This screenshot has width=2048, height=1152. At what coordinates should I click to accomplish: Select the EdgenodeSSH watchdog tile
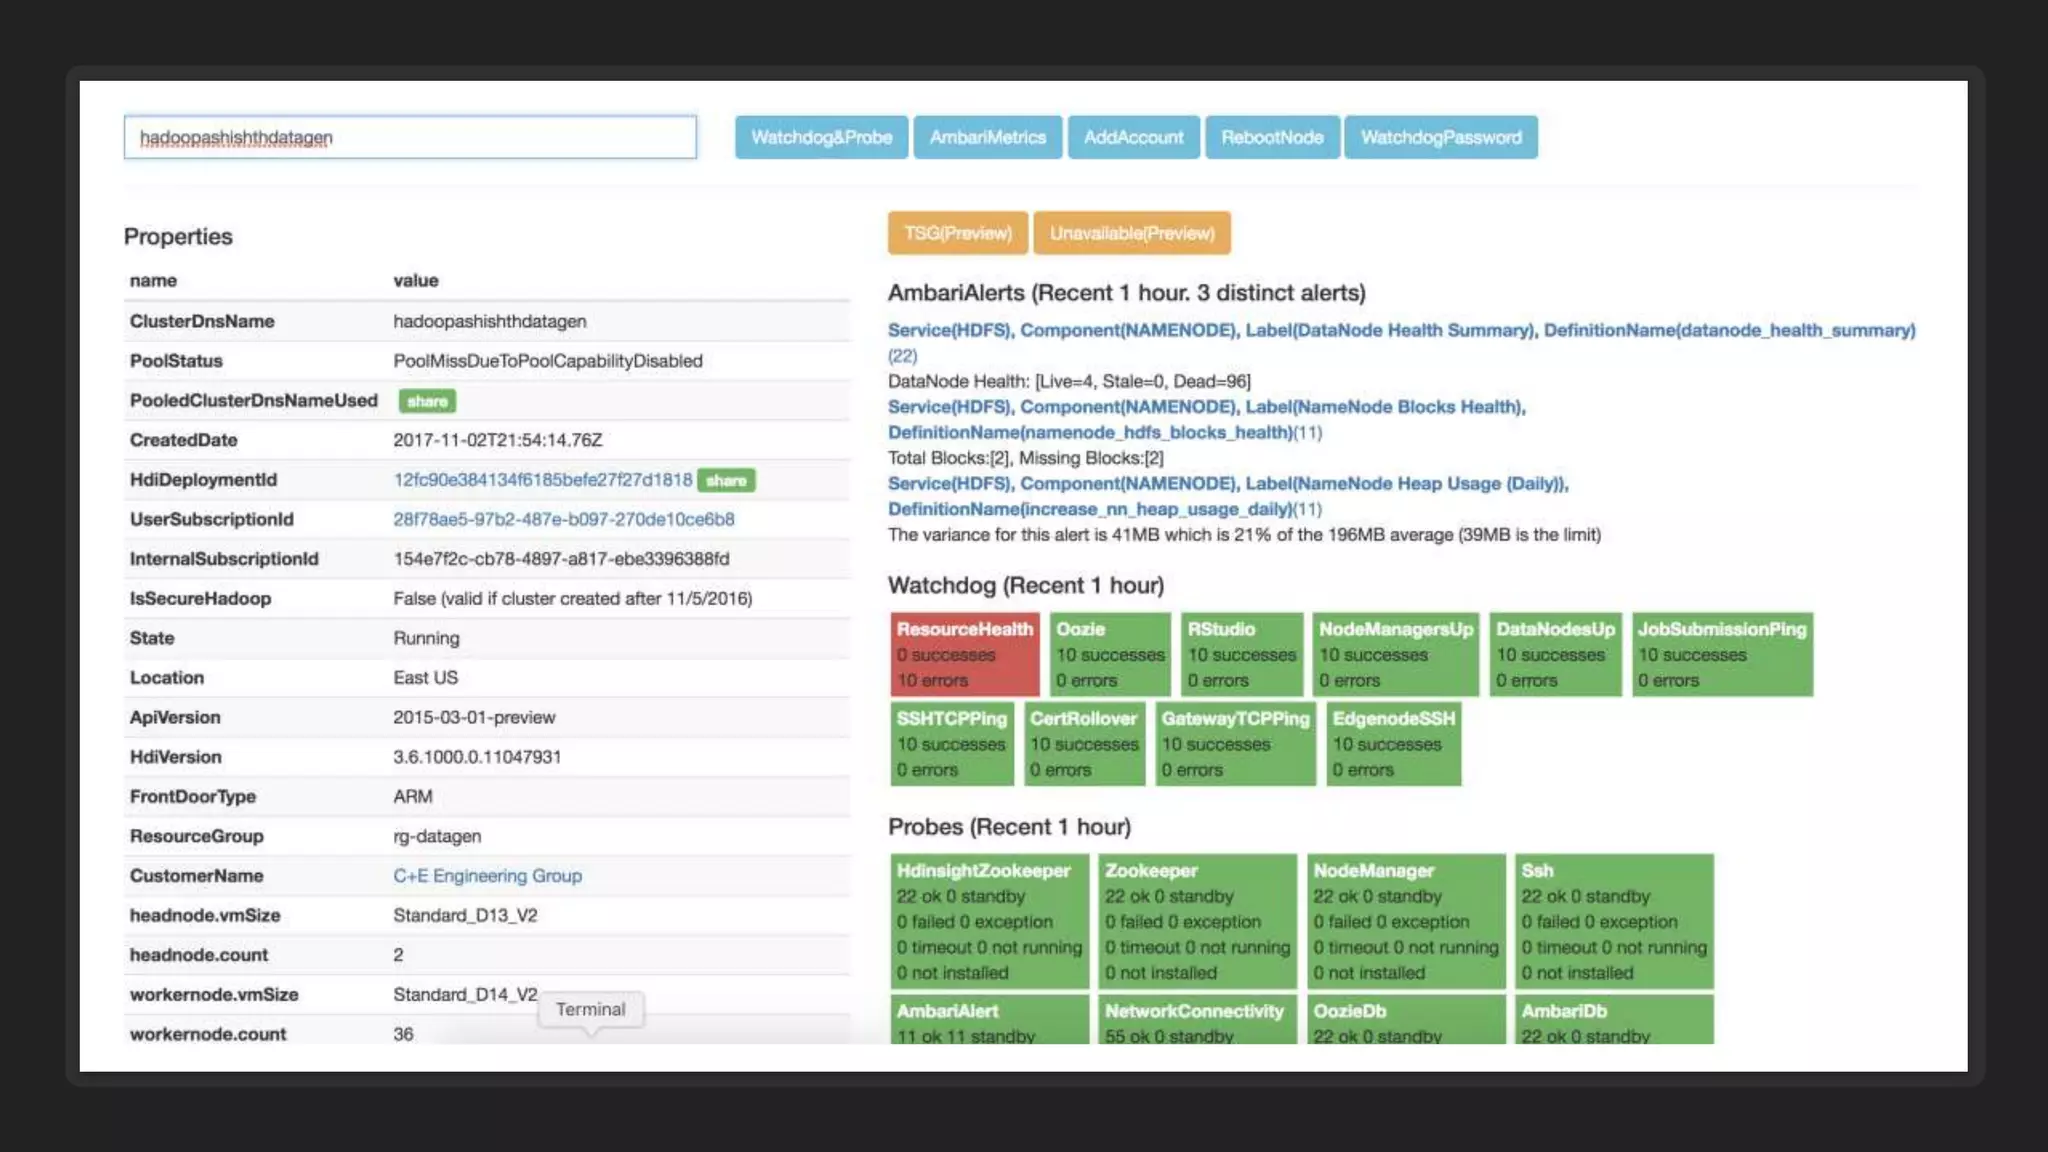pyautogui.click(x=1392, y=743)
